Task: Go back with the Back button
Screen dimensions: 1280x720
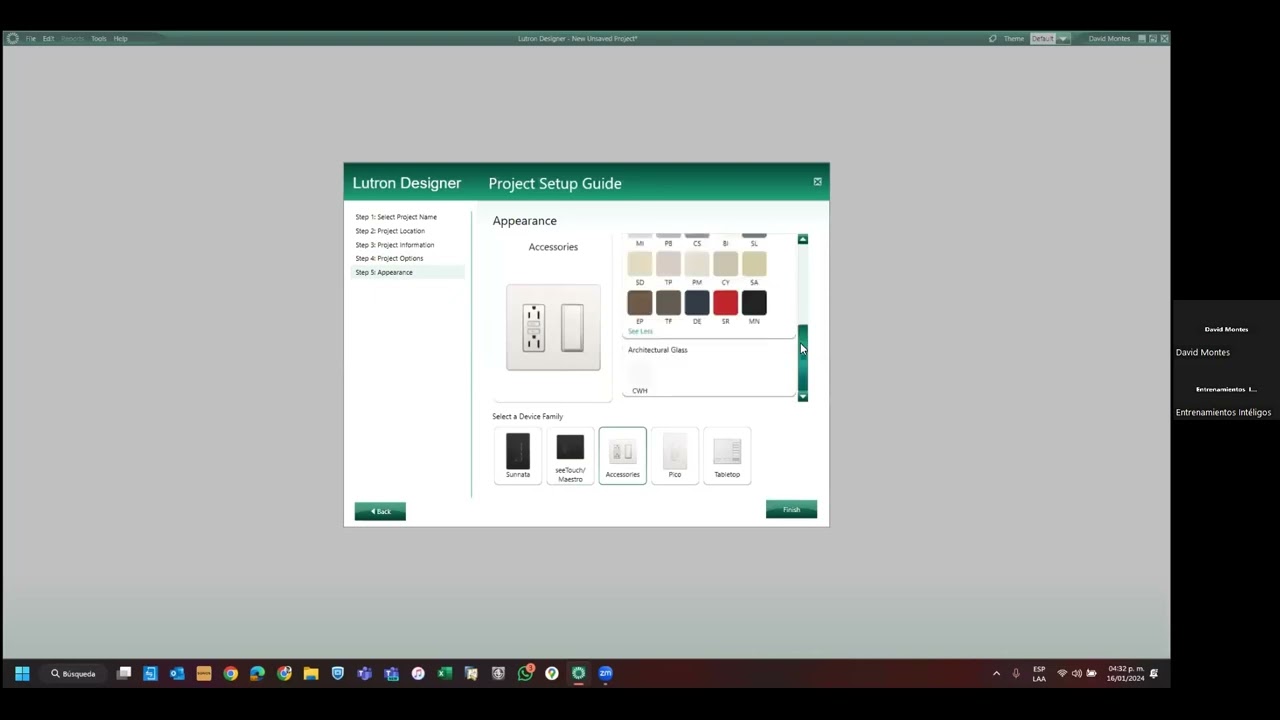Action: pyautogui.click(x=380, y=511)
